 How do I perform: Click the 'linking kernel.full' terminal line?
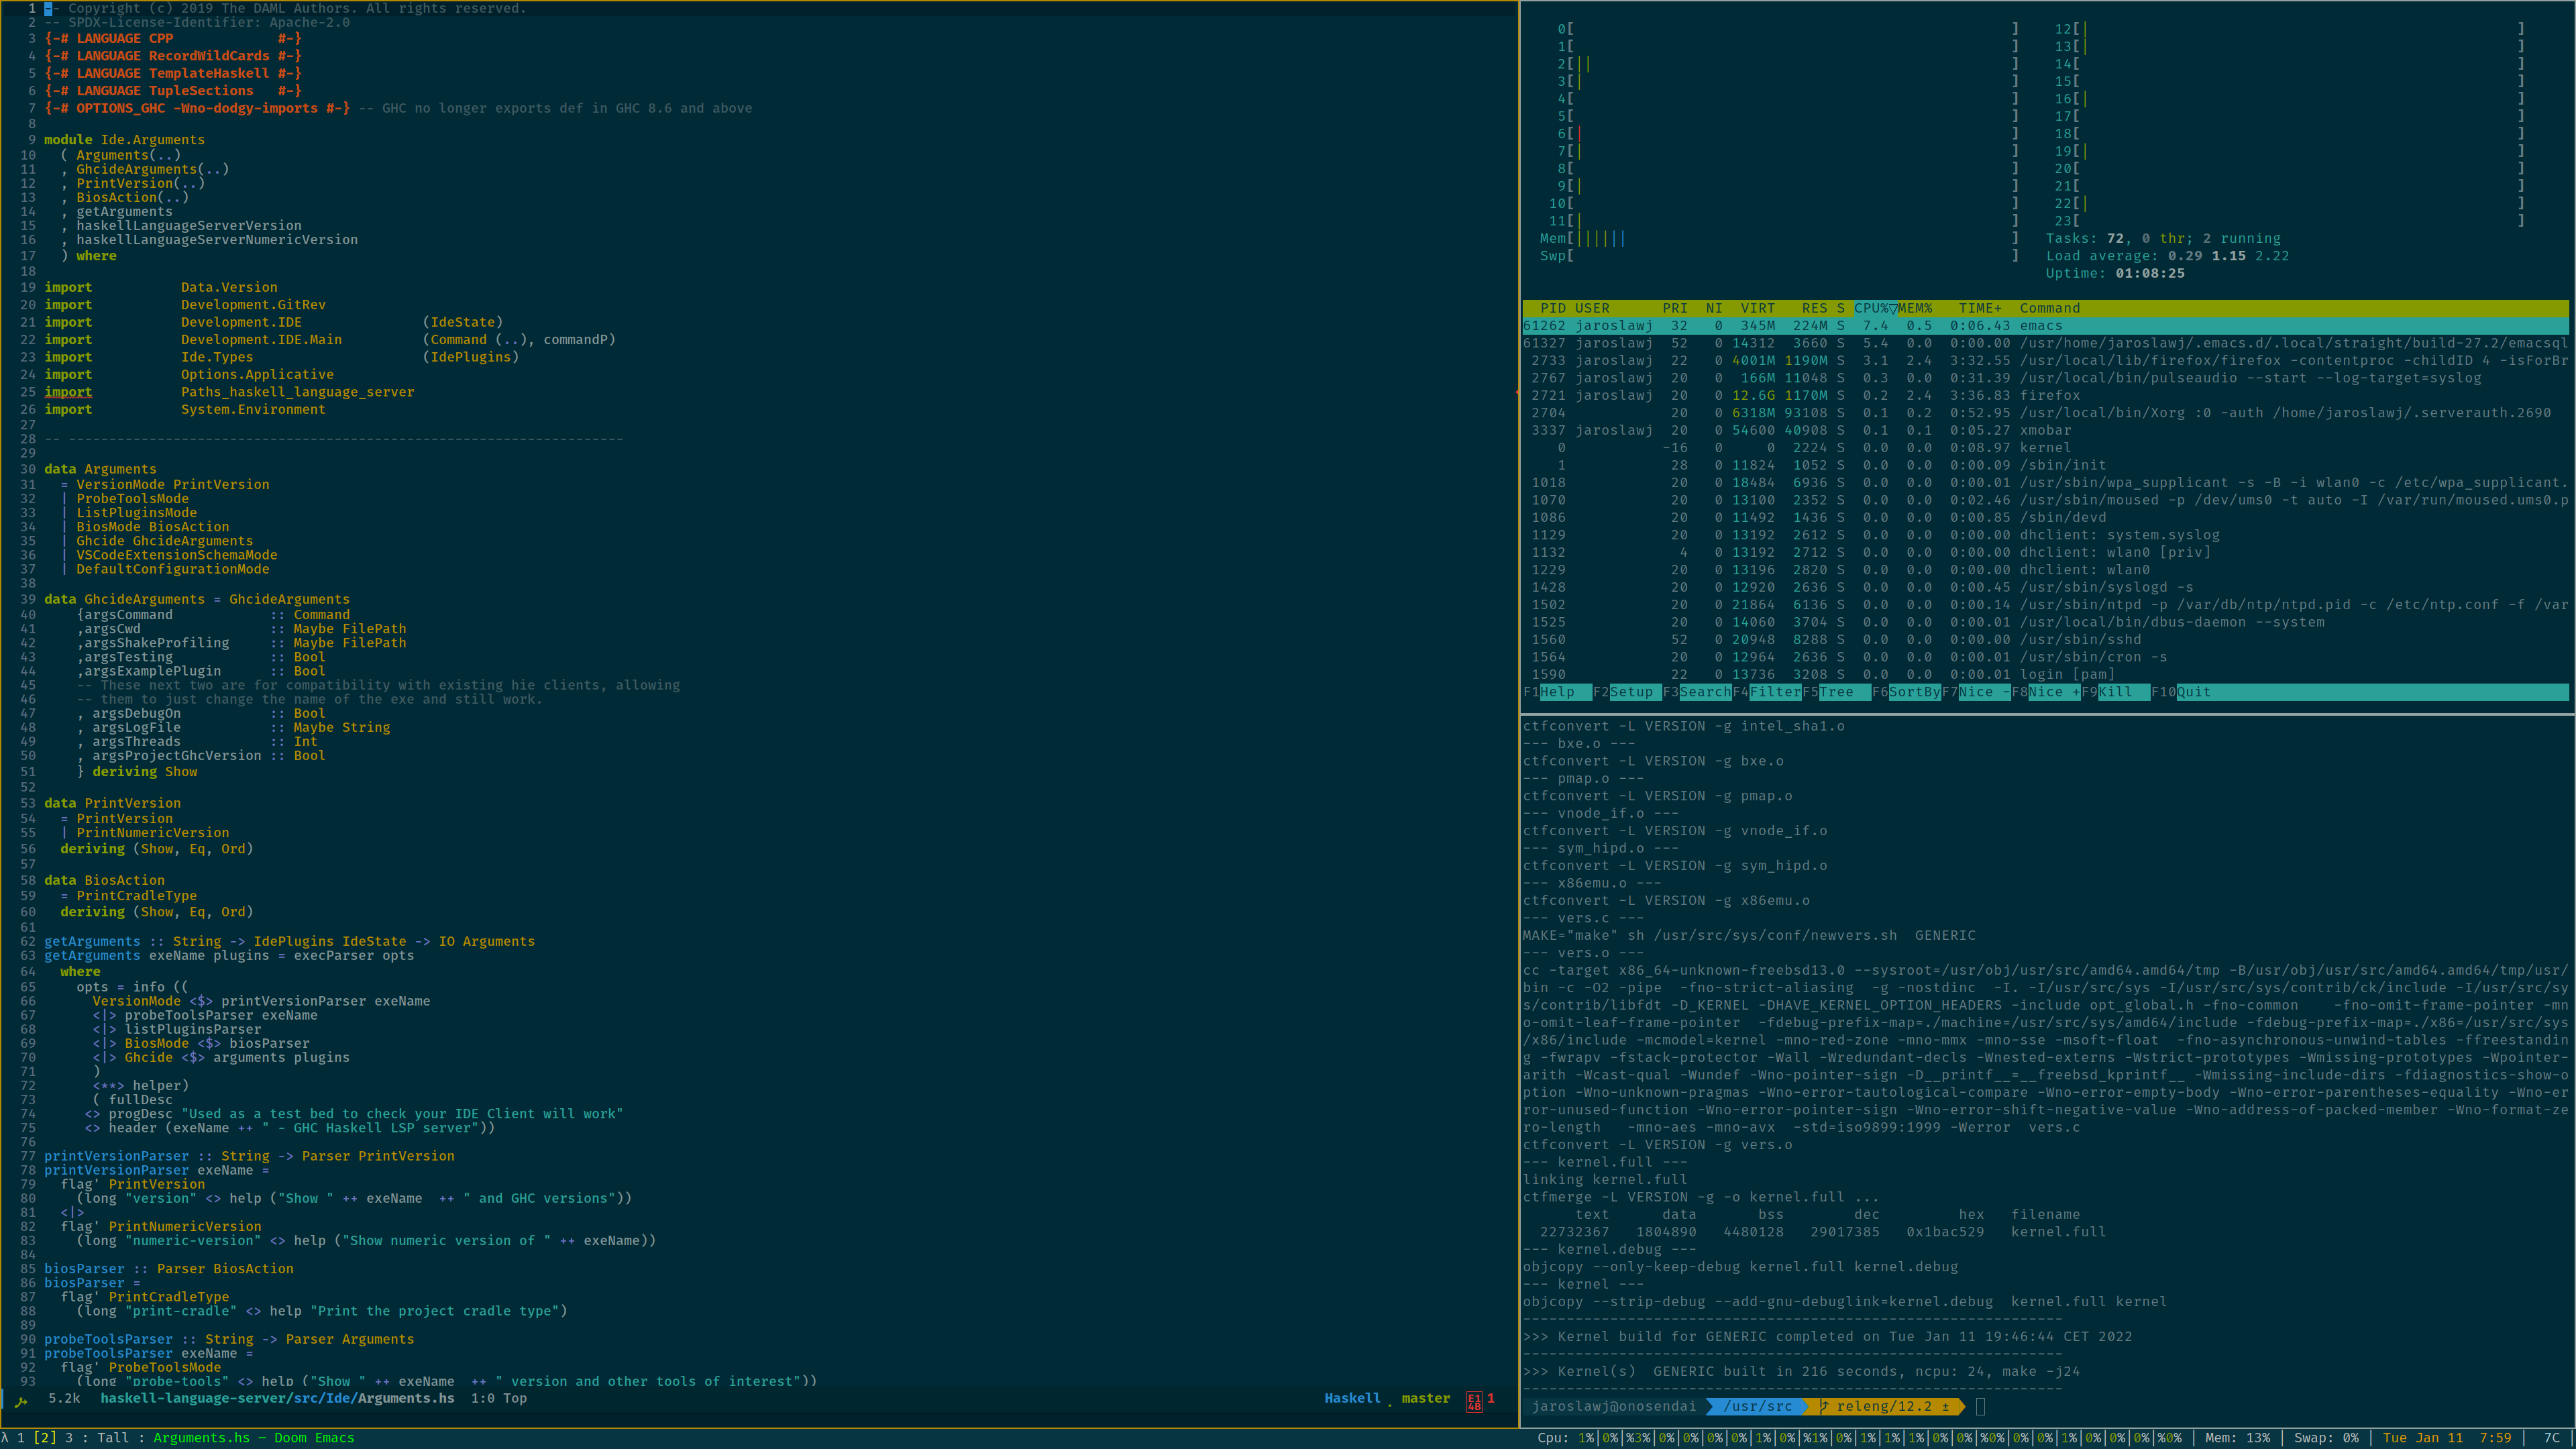(1605, 1180)
